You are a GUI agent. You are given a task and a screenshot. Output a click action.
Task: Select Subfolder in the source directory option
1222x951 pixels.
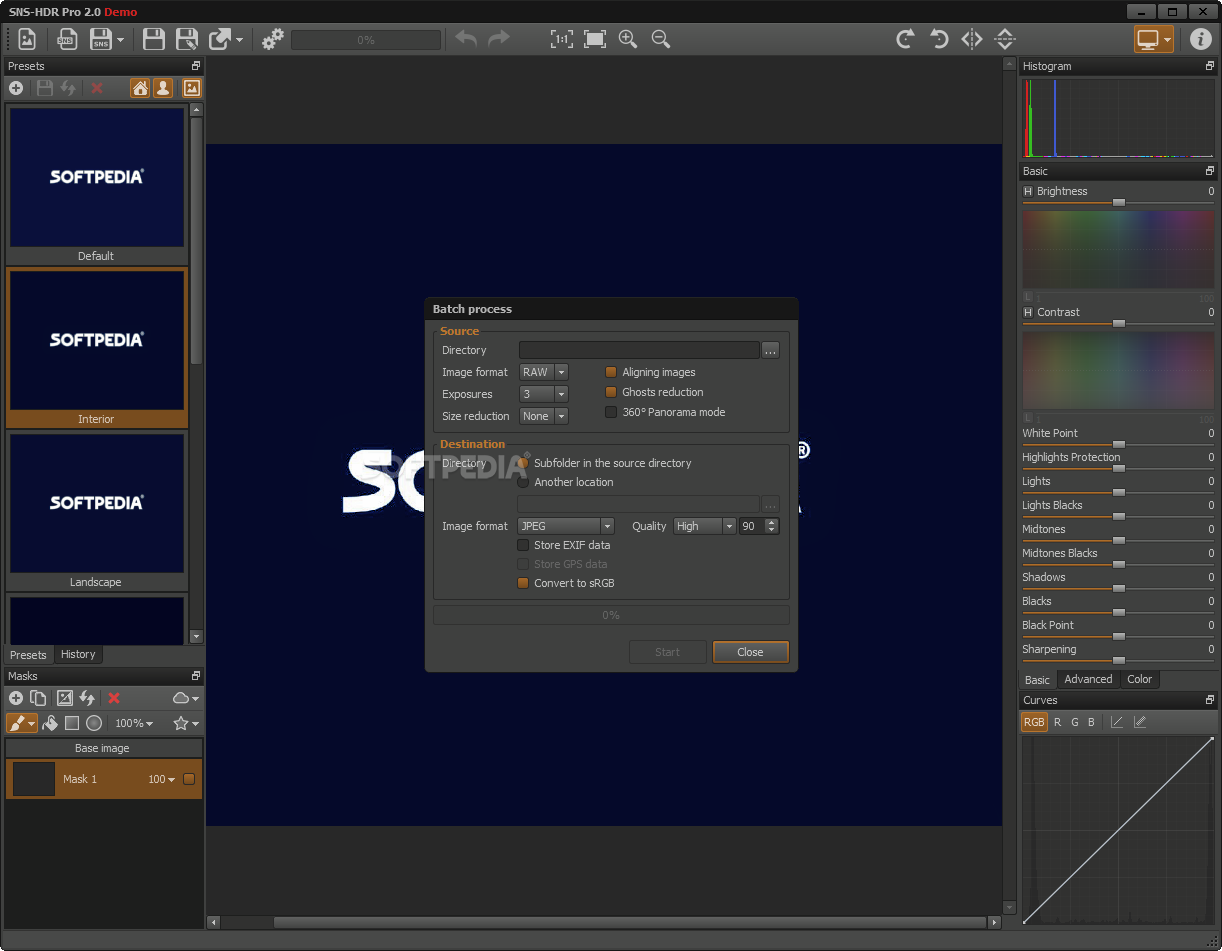point(523,463)
